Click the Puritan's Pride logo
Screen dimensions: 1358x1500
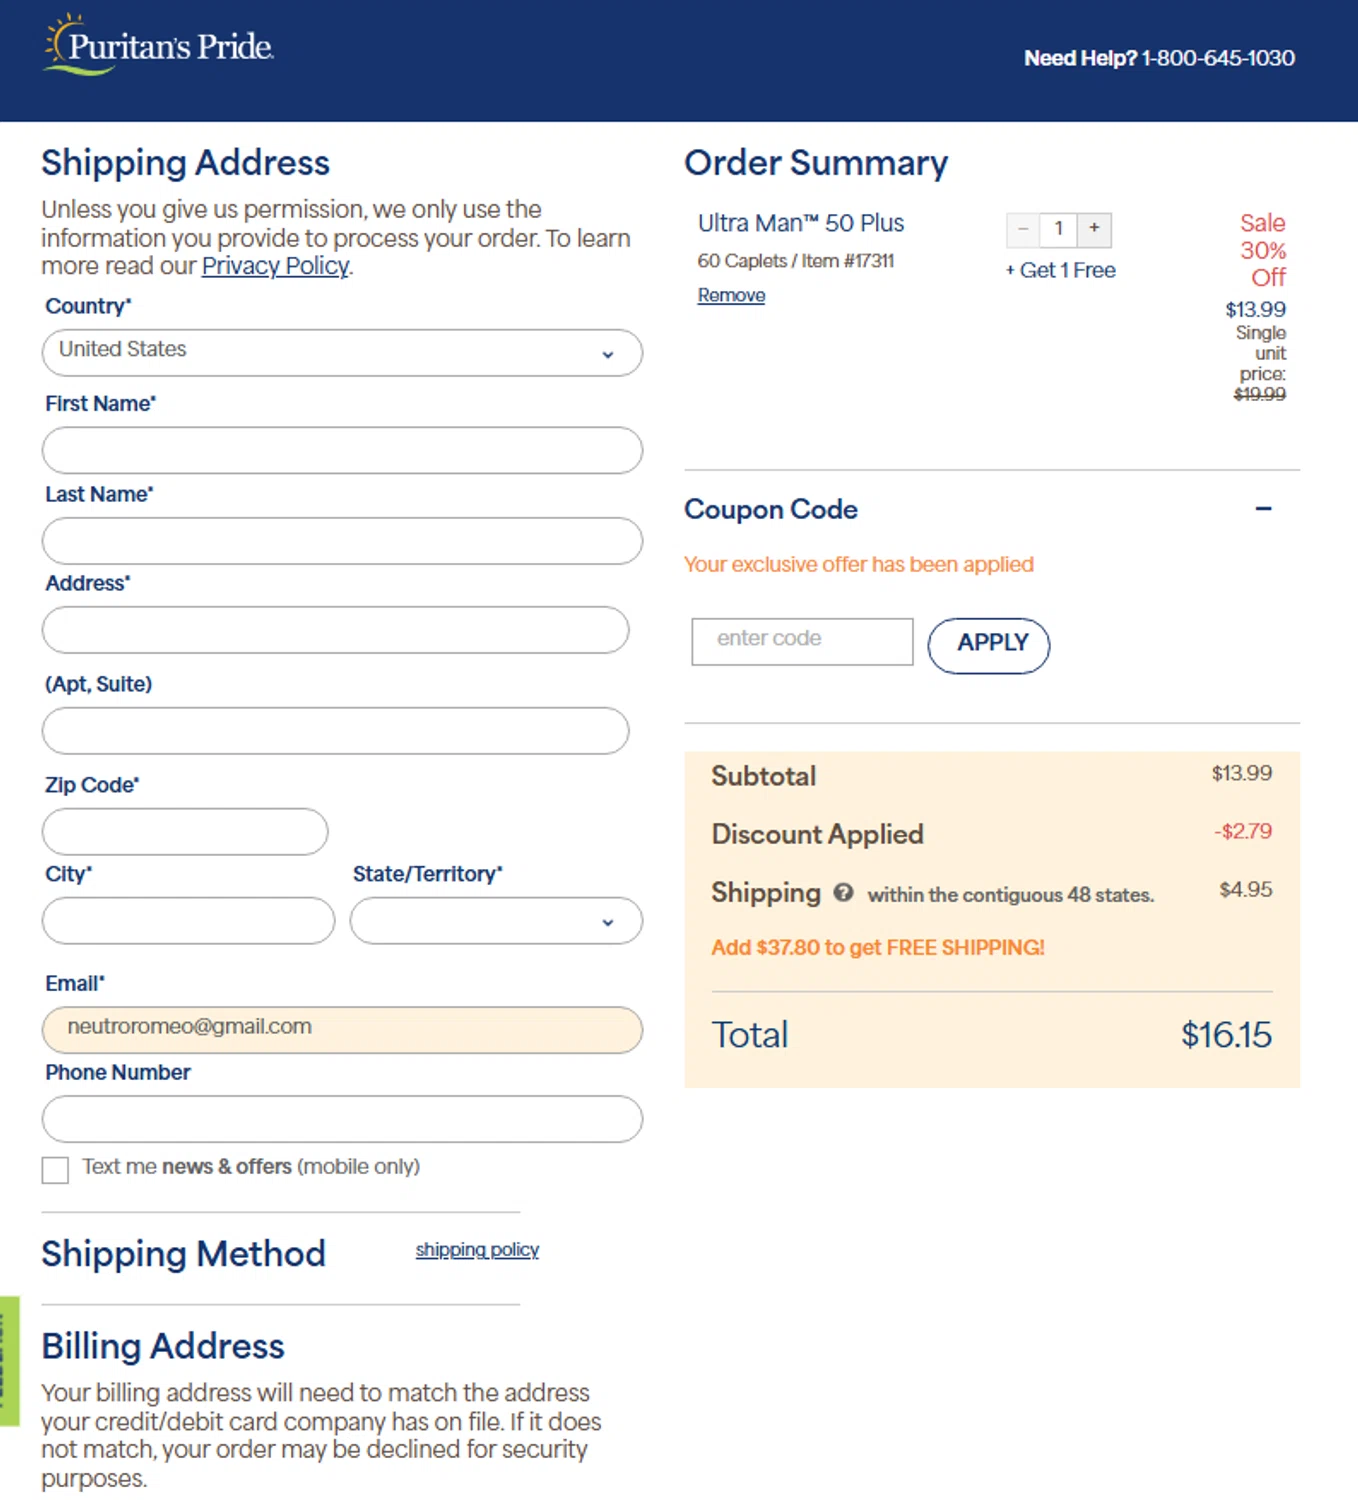(160, 46)
